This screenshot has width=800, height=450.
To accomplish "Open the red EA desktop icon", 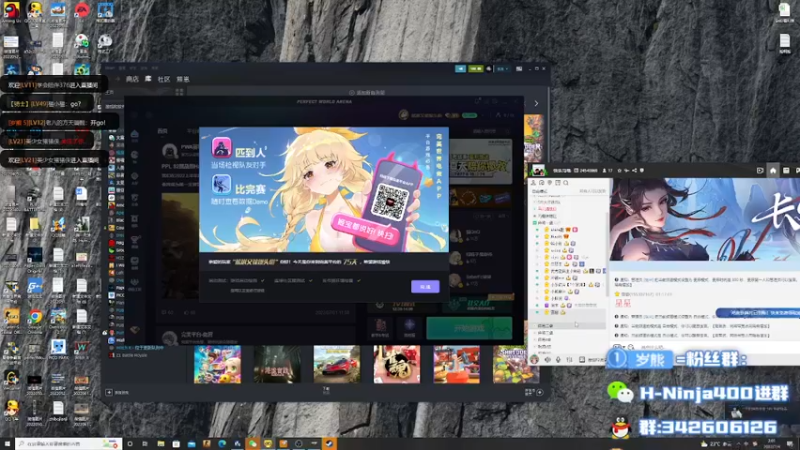I will 82,10.
